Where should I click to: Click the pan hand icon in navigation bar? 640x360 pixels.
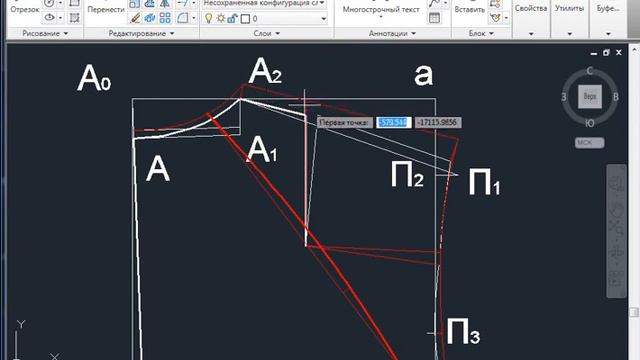coord(616,211)
